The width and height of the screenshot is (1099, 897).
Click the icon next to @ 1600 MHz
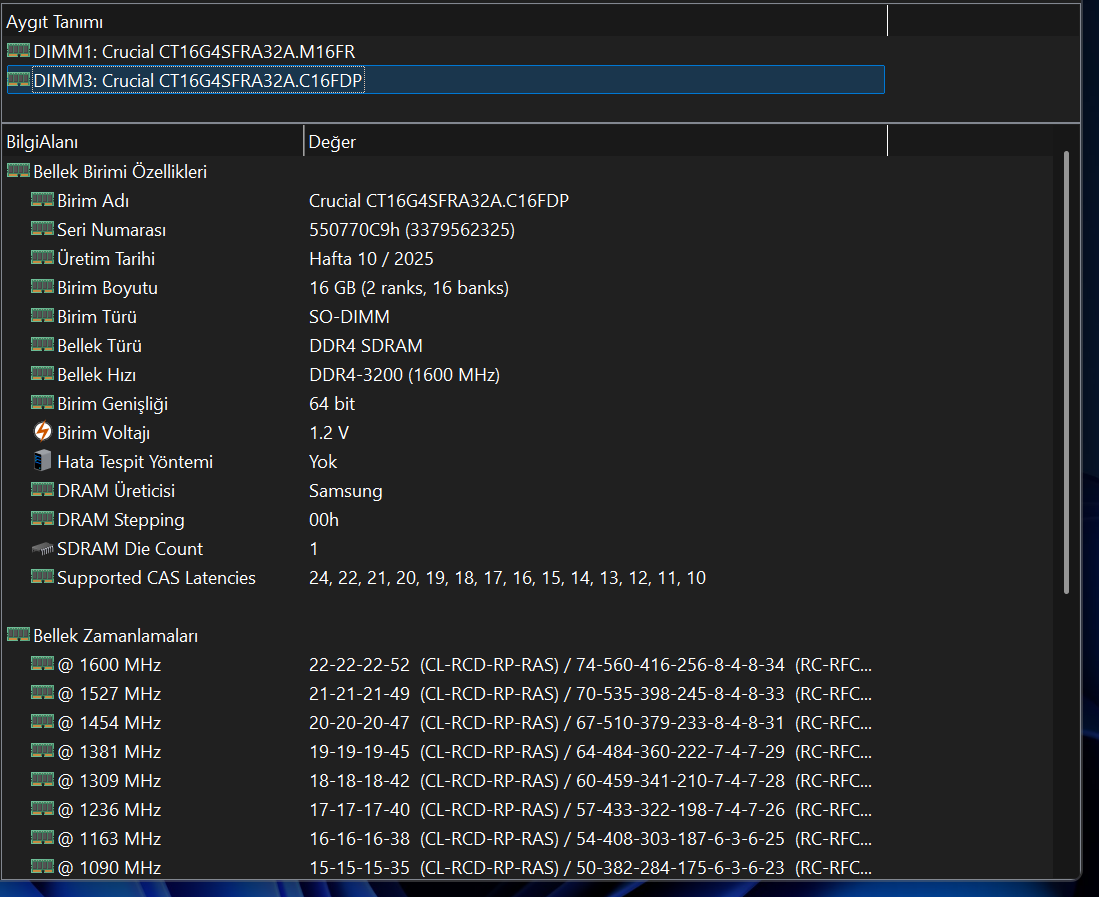pyautogui.click(x=42, y=663)
